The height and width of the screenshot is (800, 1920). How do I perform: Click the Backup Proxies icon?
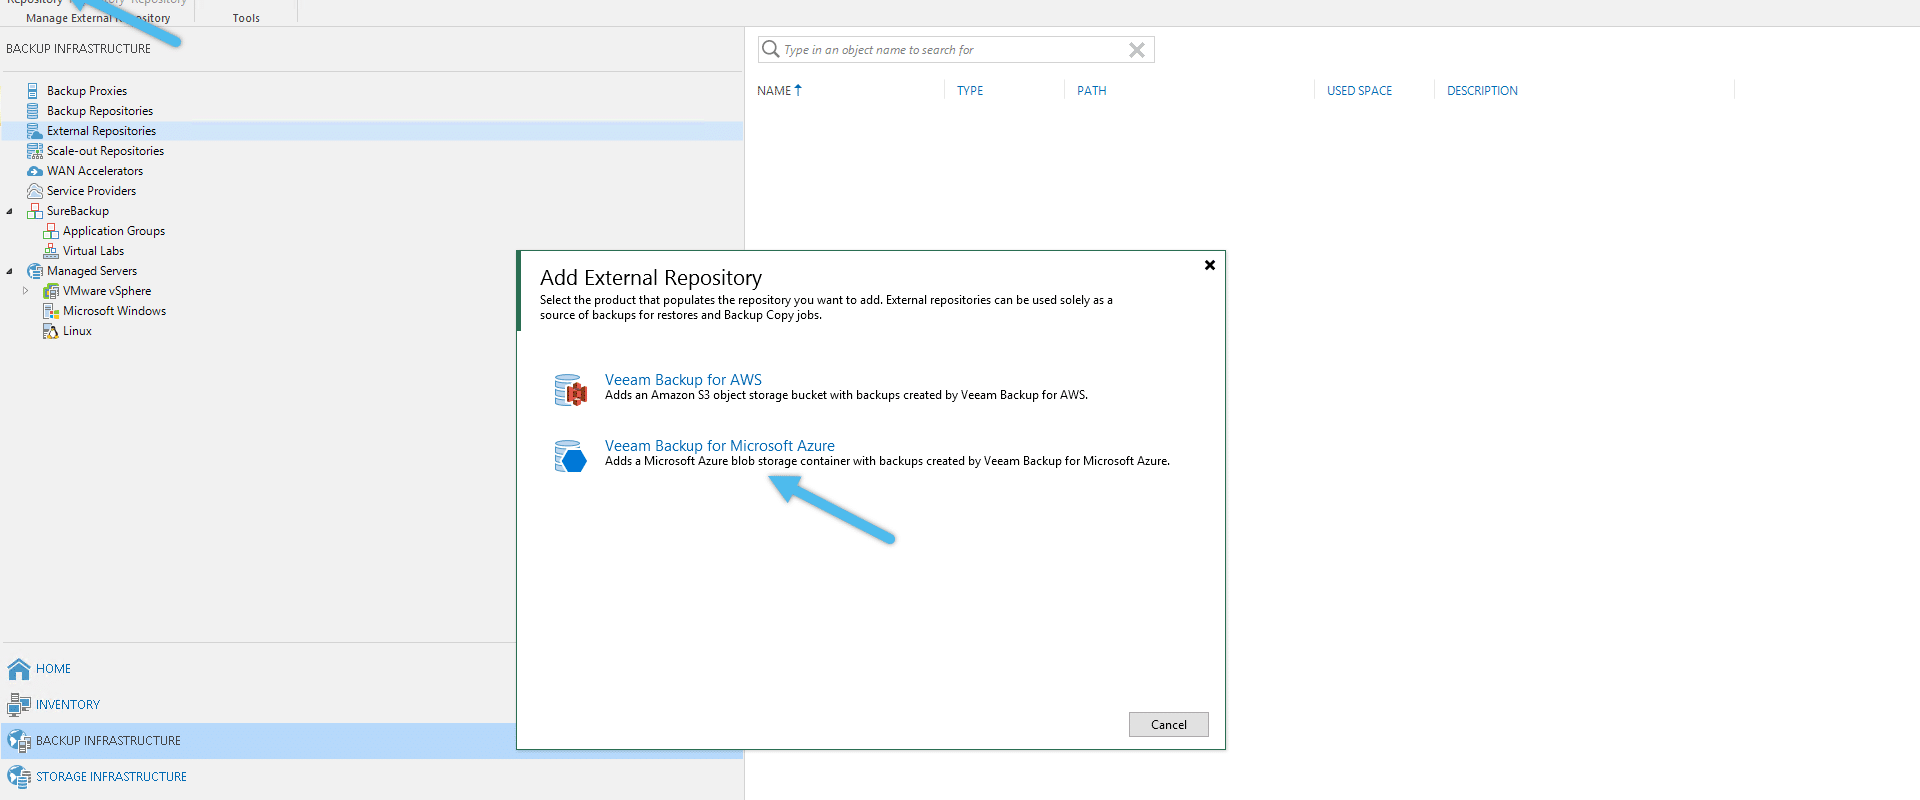coord(33,91)
